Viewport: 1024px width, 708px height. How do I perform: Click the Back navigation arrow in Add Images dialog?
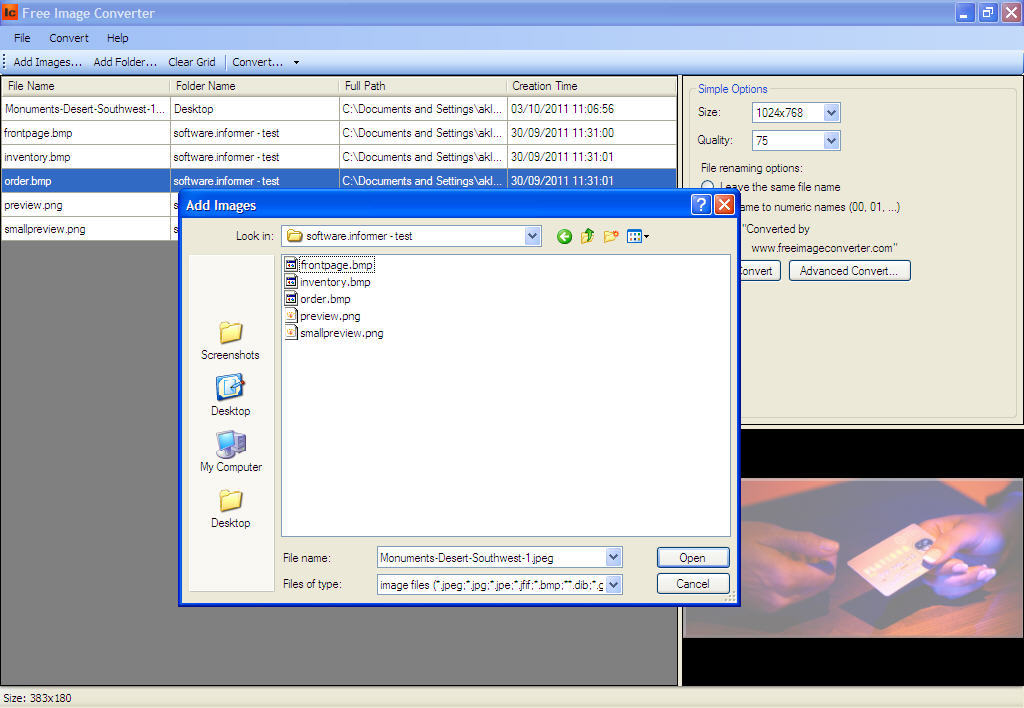coord(564,236)
